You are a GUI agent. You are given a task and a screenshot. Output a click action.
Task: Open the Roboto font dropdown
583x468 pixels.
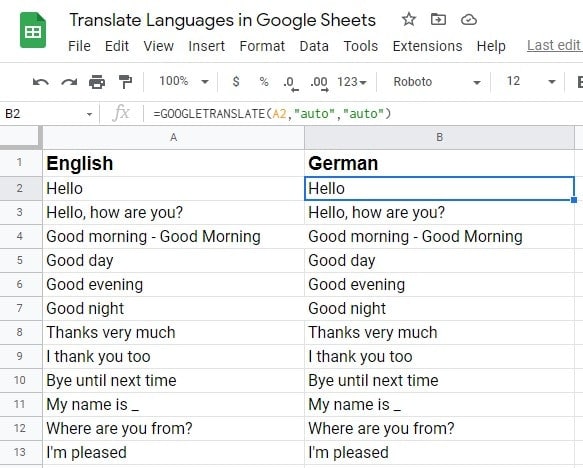tap(437, 82)
